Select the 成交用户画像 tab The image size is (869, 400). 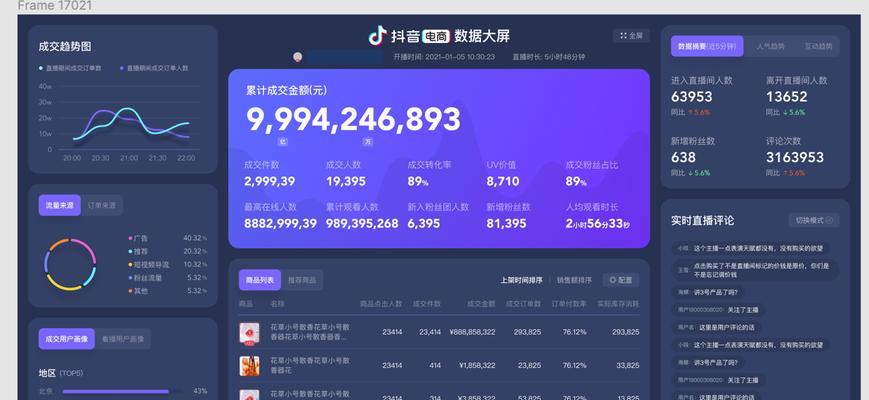pyautogui.click(x=67, y=339)
